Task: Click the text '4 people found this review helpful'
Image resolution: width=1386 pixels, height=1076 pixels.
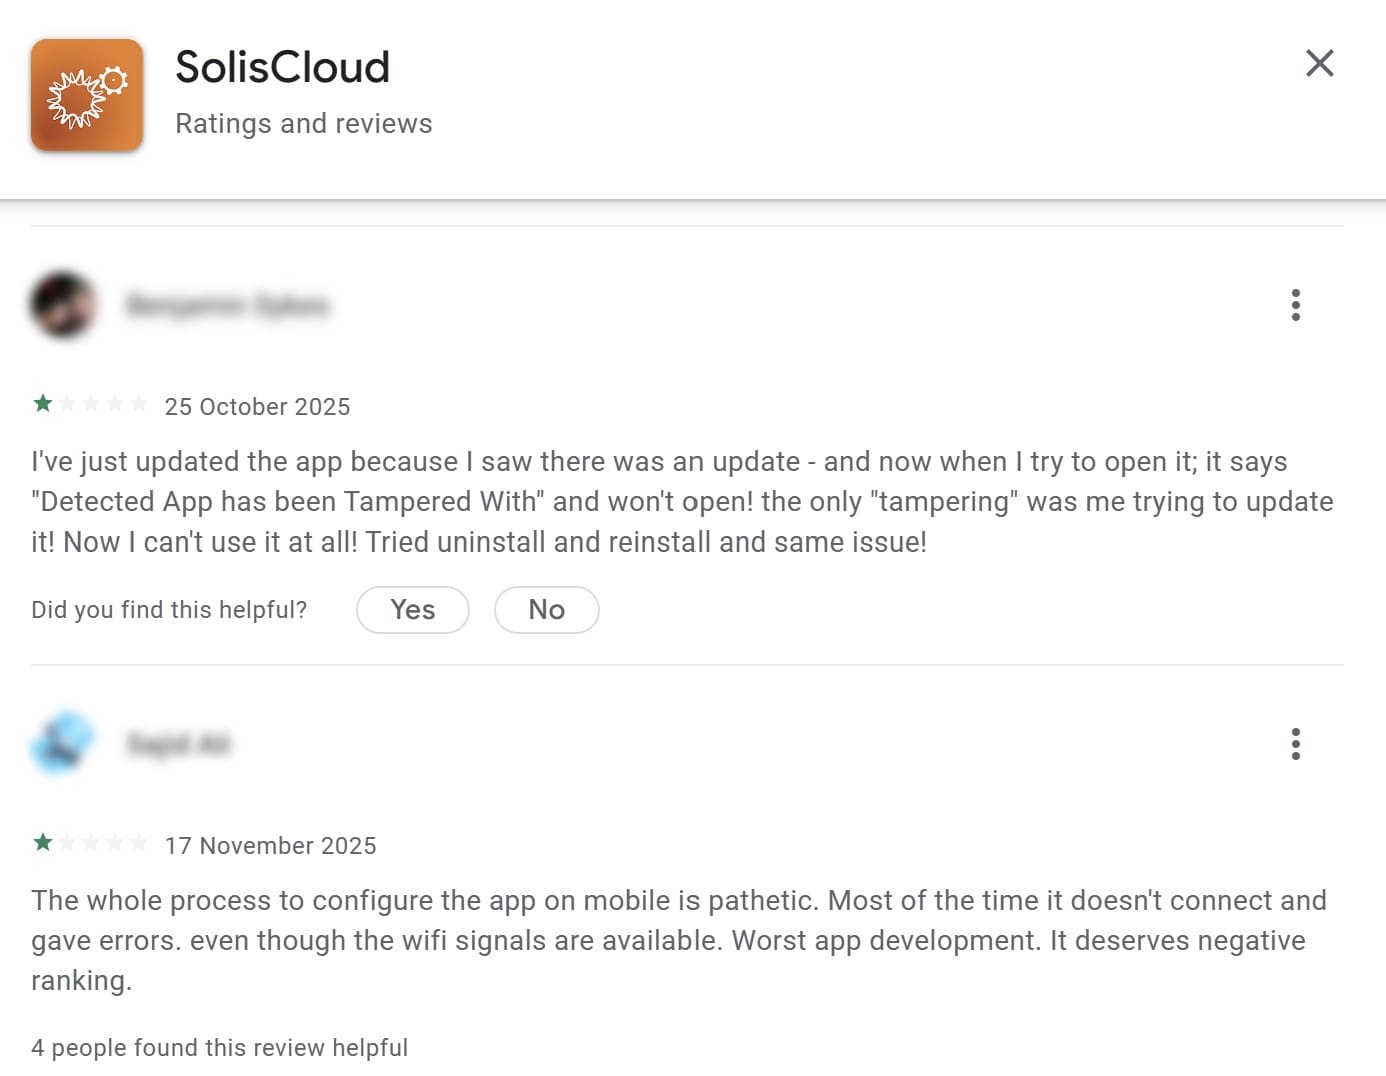Action: coord(220,1047)
